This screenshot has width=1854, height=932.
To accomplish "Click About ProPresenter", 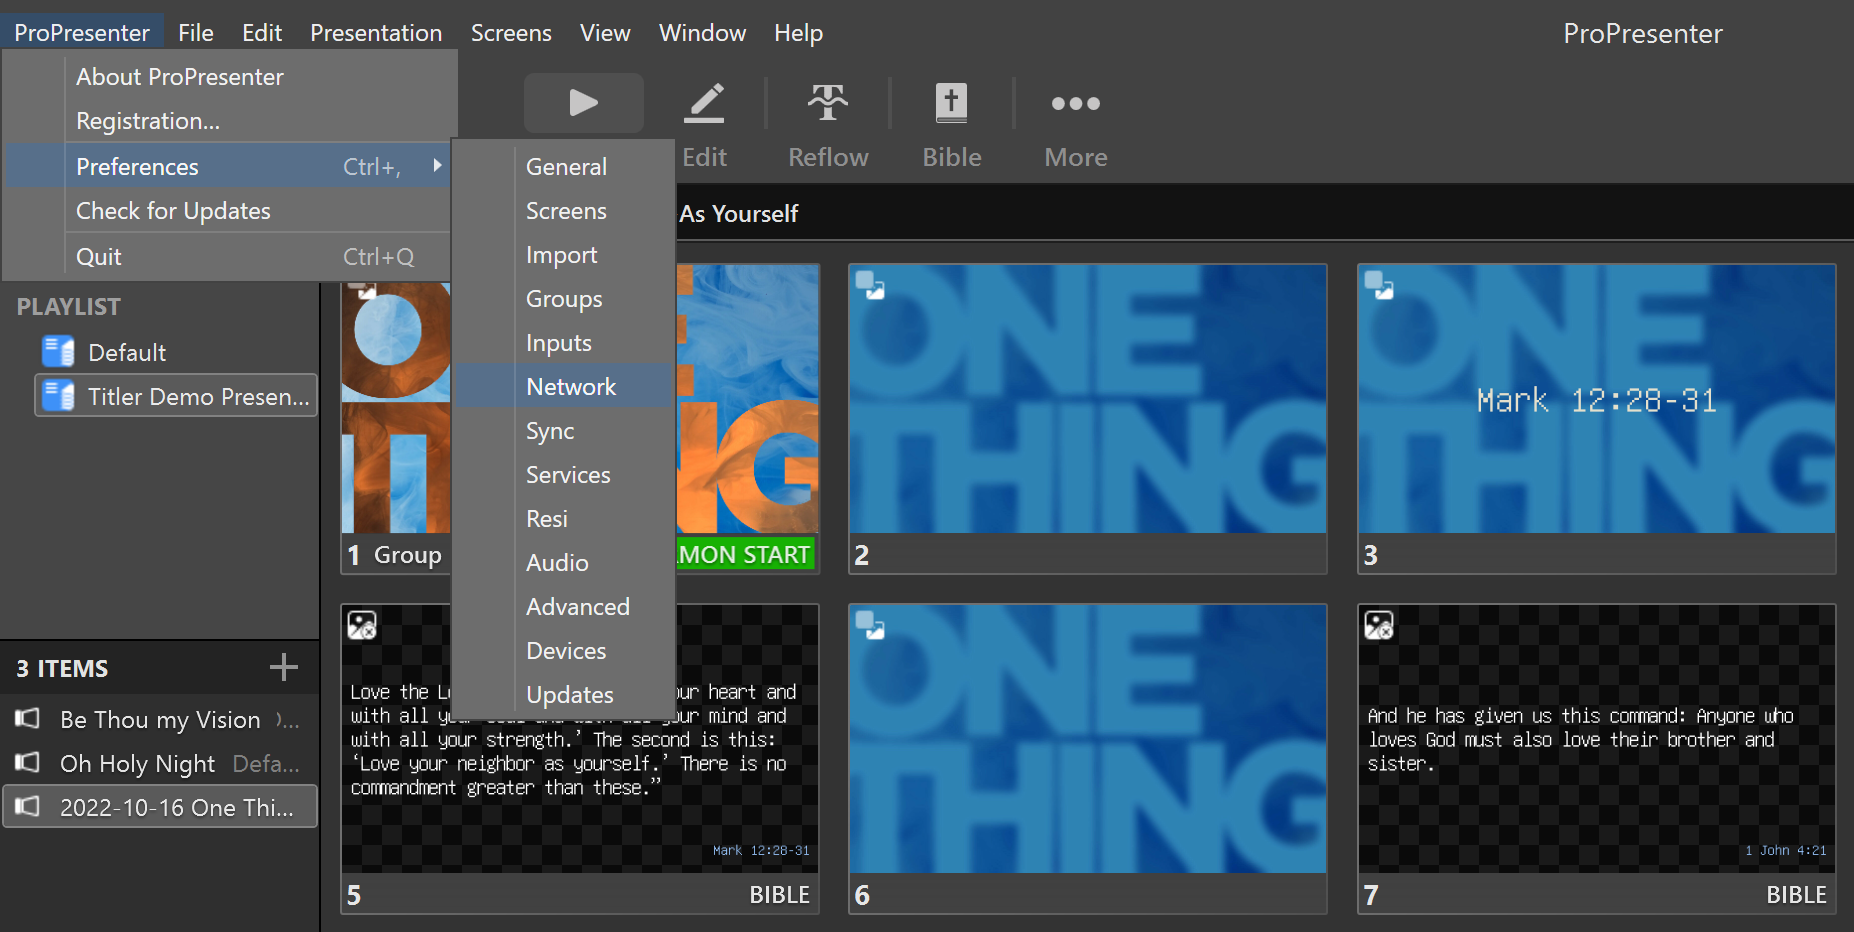I will coord(180,76).
